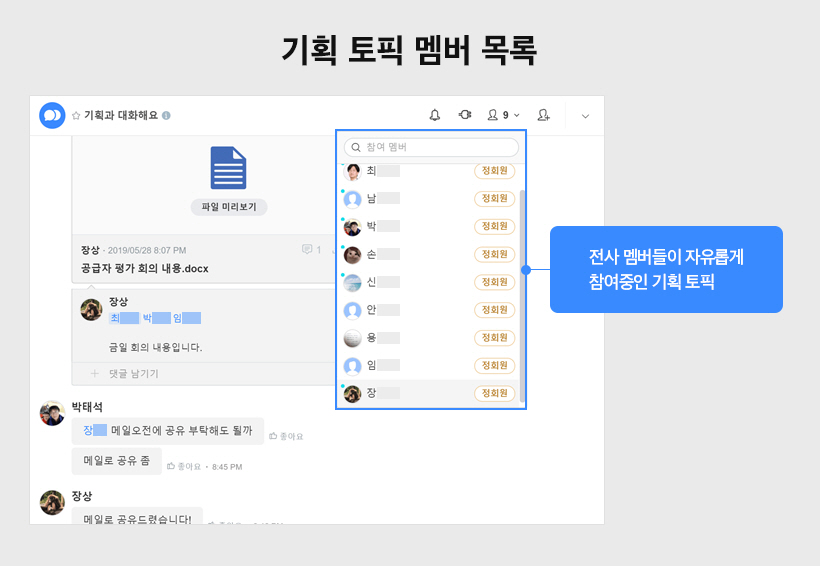Click the topic info icon beside title

[x=166, y=116]
